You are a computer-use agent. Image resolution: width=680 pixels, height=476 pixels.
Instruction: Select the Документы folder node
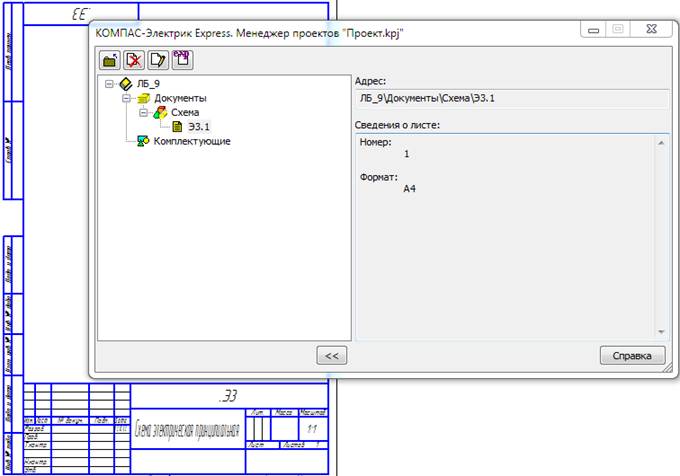pyautogui.click(x=180, y=98)
